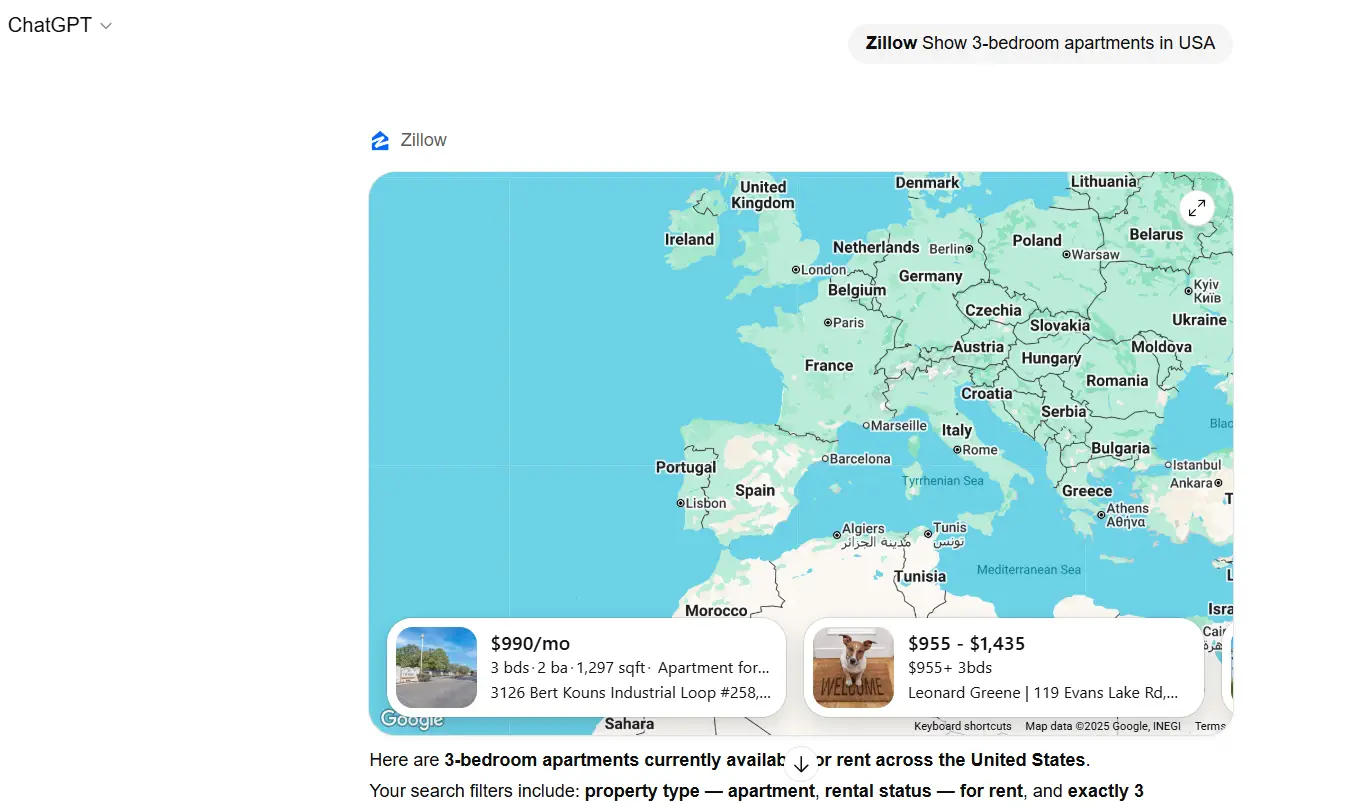Image resolution: width=1366 pixels, height=808 pixels.
Task: Click the Zillow app name beside the logo
Action: pos(423,140)
